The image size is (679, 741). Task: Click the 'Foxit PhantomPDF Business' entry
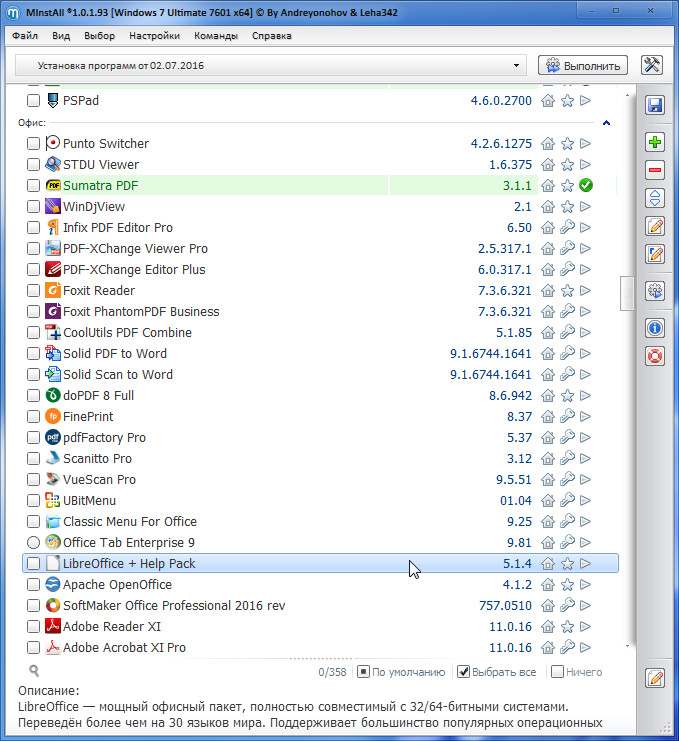click(320, 311)
